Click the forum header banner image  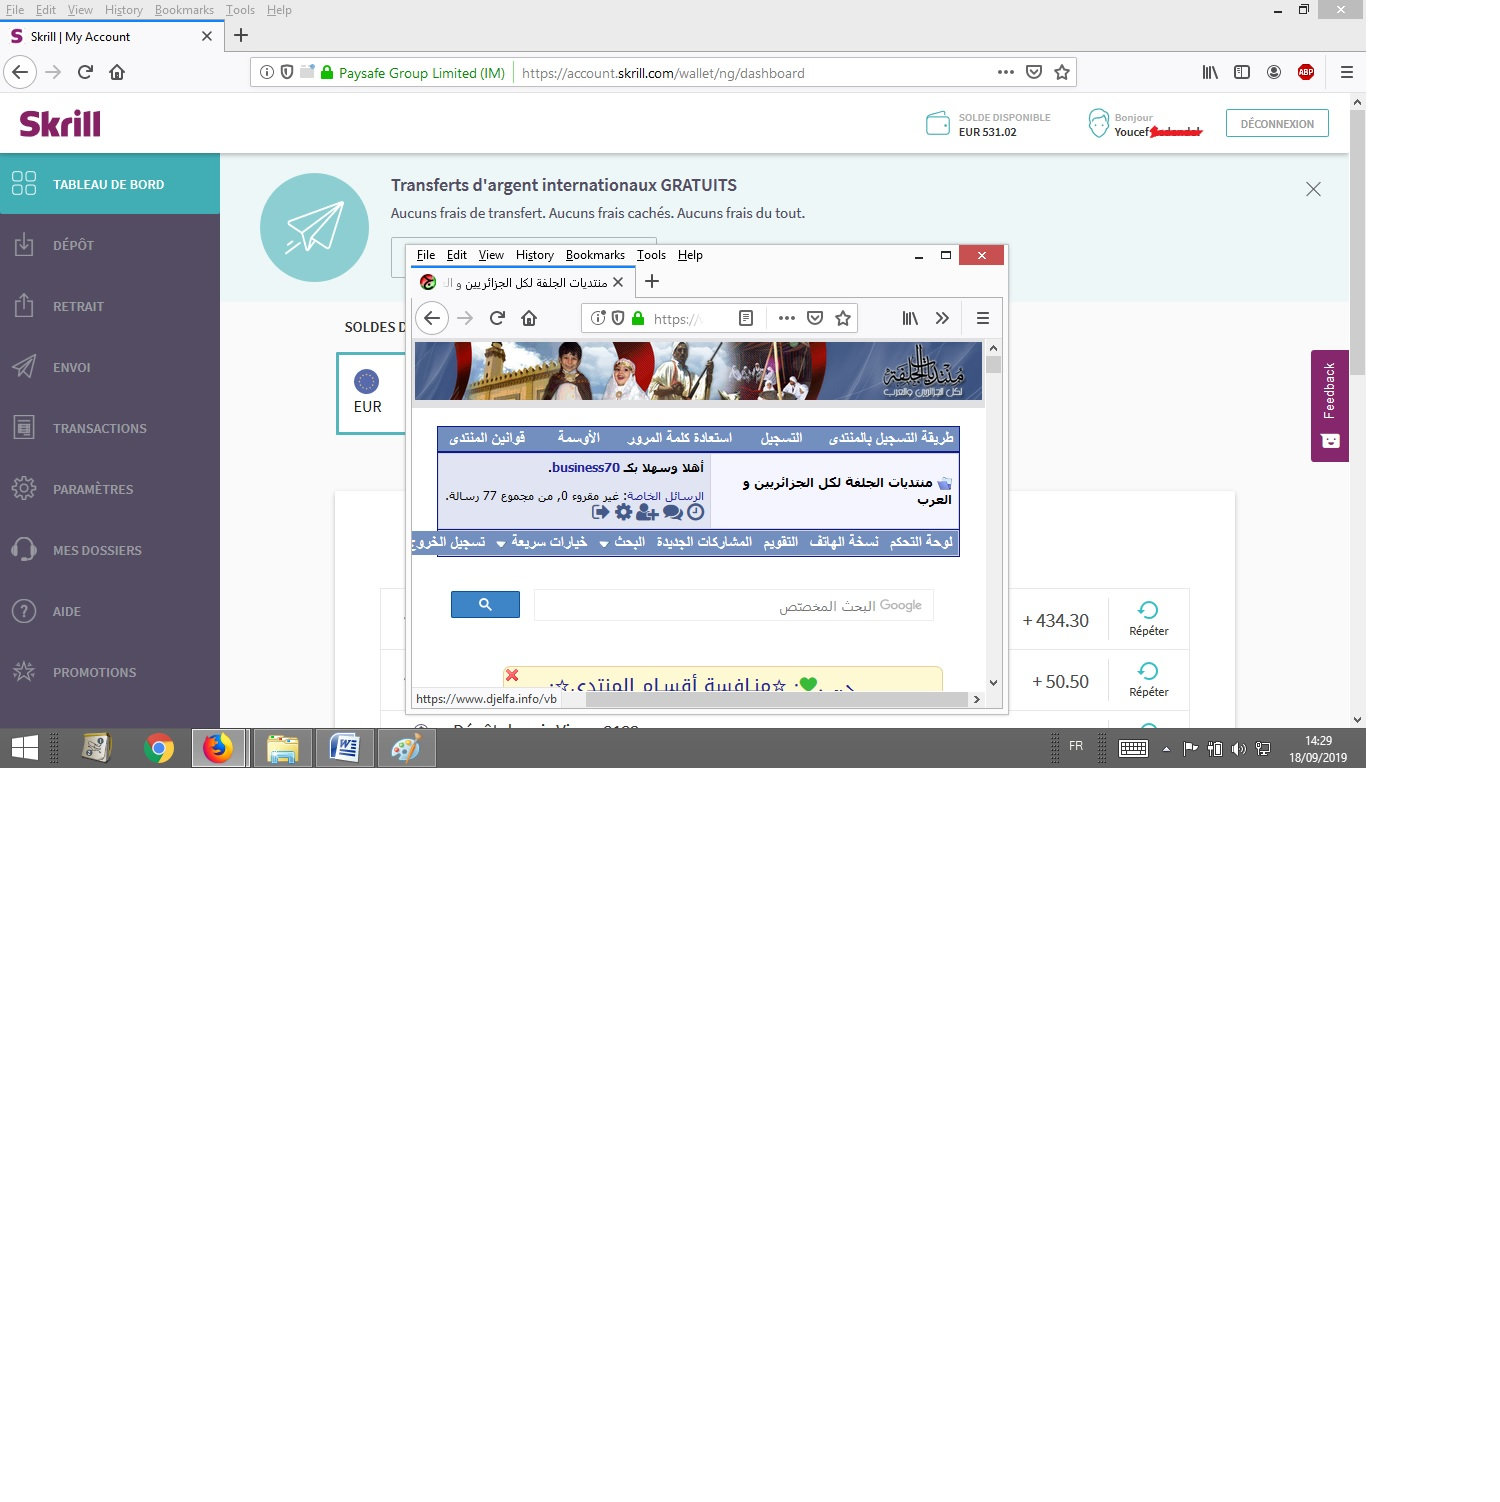[698, 371]
